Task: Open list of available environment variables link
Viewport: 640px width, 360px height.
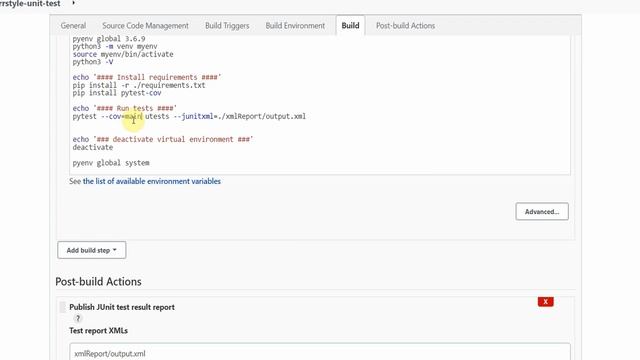Action: point(151,181)
